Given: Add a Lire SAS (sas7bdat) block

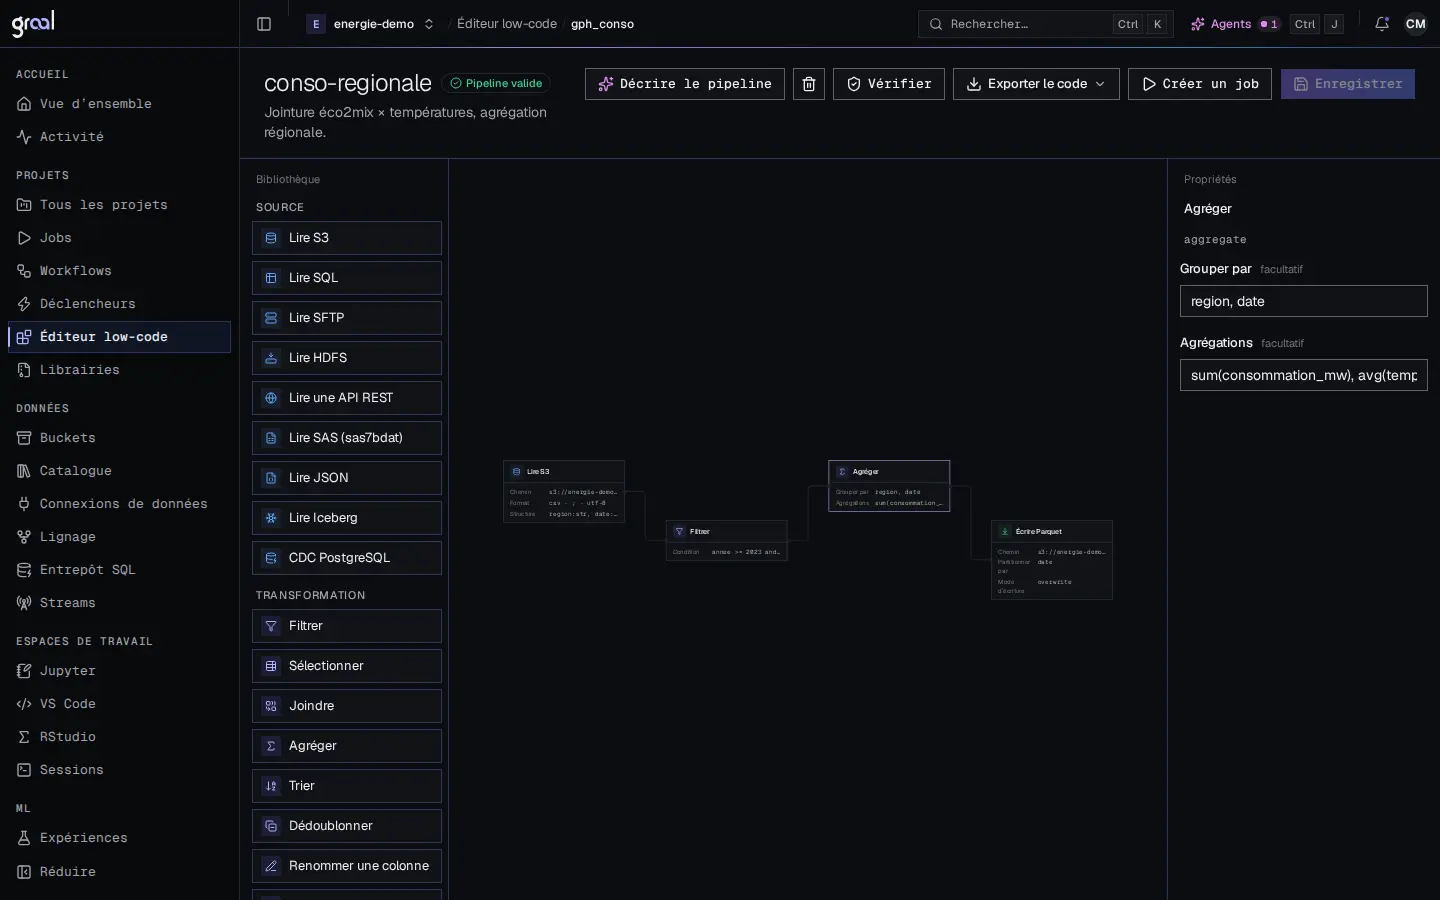Looking at the screenshot, I should coord(347,438).
